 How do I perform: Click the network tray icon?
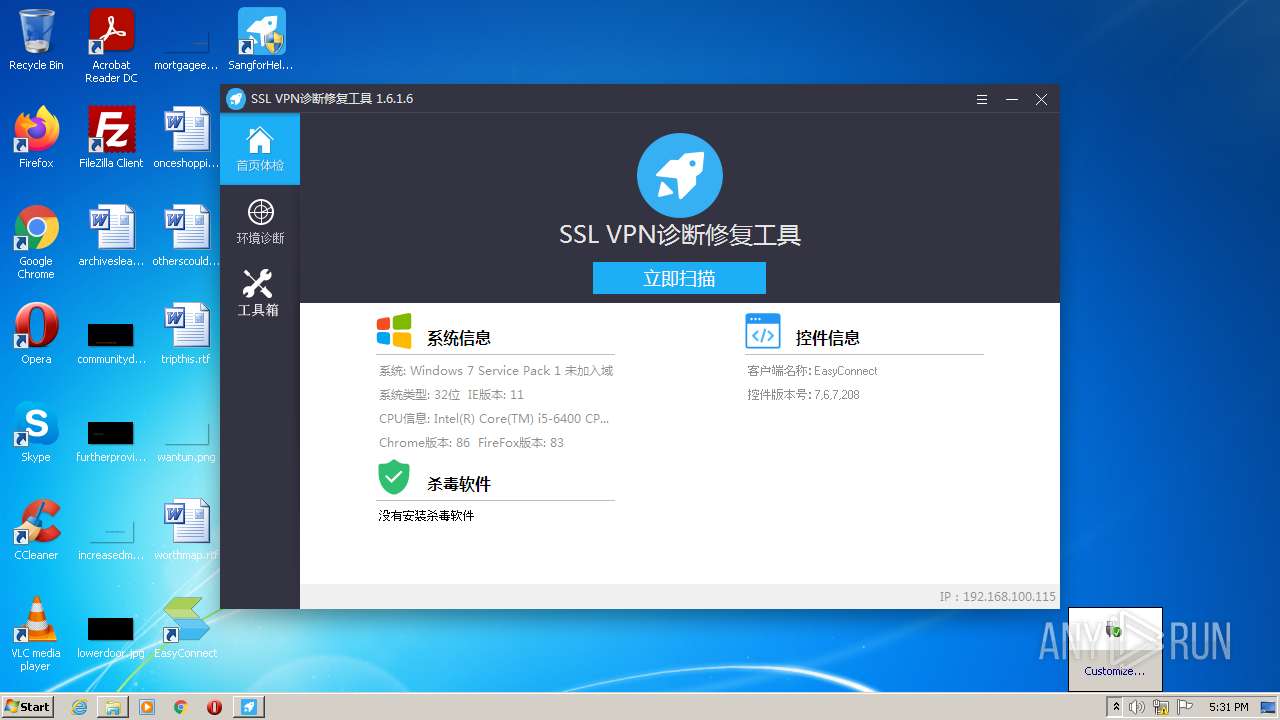[x=1161, y=707]
